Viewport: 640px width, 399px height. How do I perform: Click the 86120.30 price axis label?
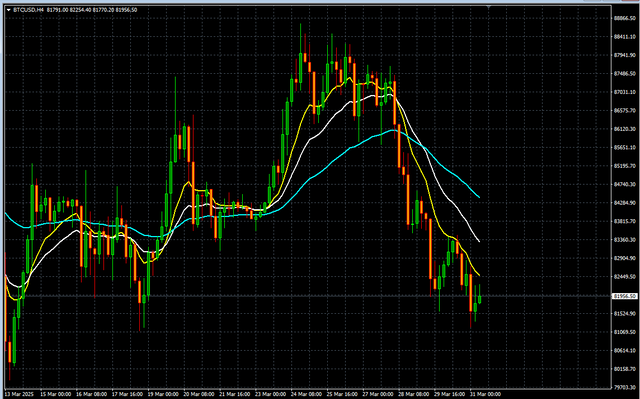(x=625, y=129)
